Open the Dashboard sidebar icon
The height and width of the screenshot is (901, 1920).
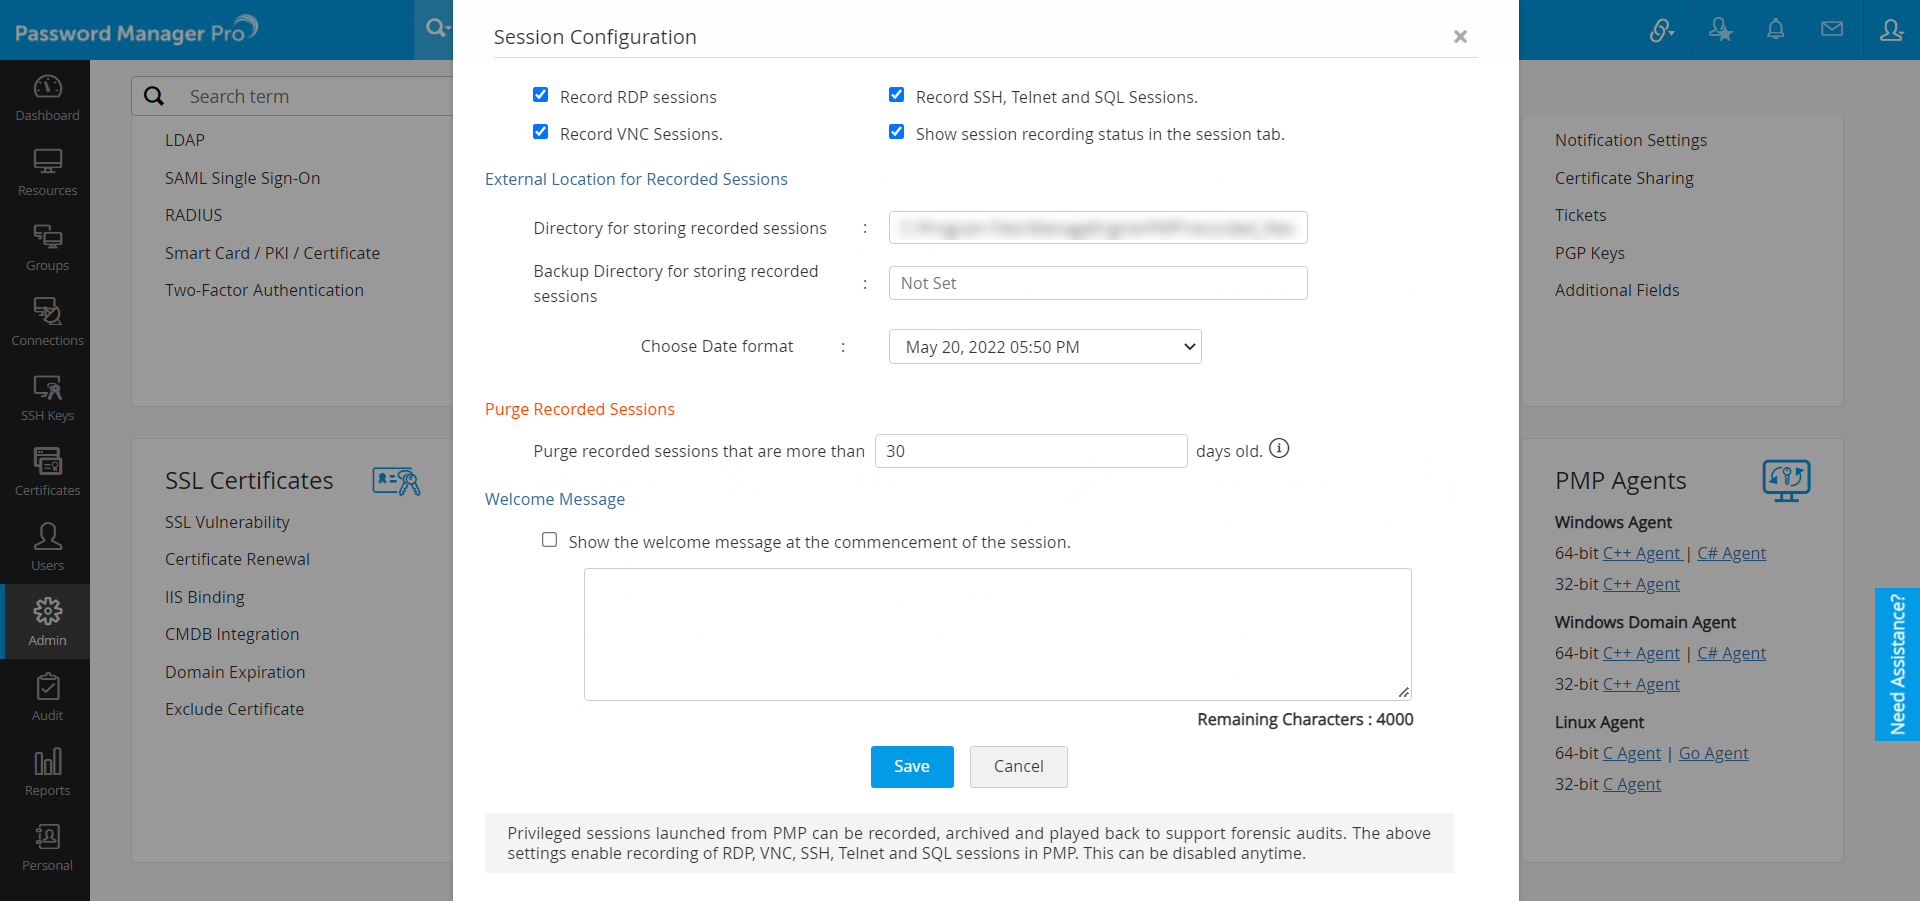(47, 97)
